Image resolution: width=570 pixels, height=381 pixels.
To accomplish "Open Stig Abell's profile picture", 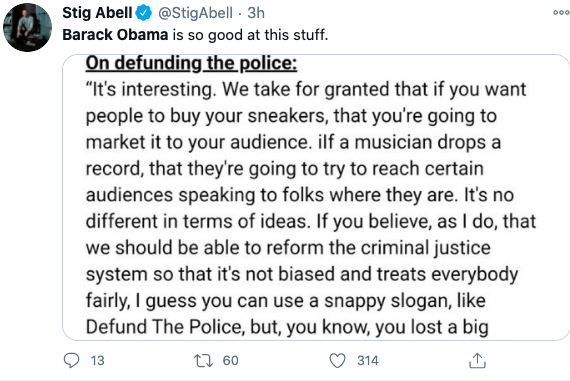I will coord(28,27).
